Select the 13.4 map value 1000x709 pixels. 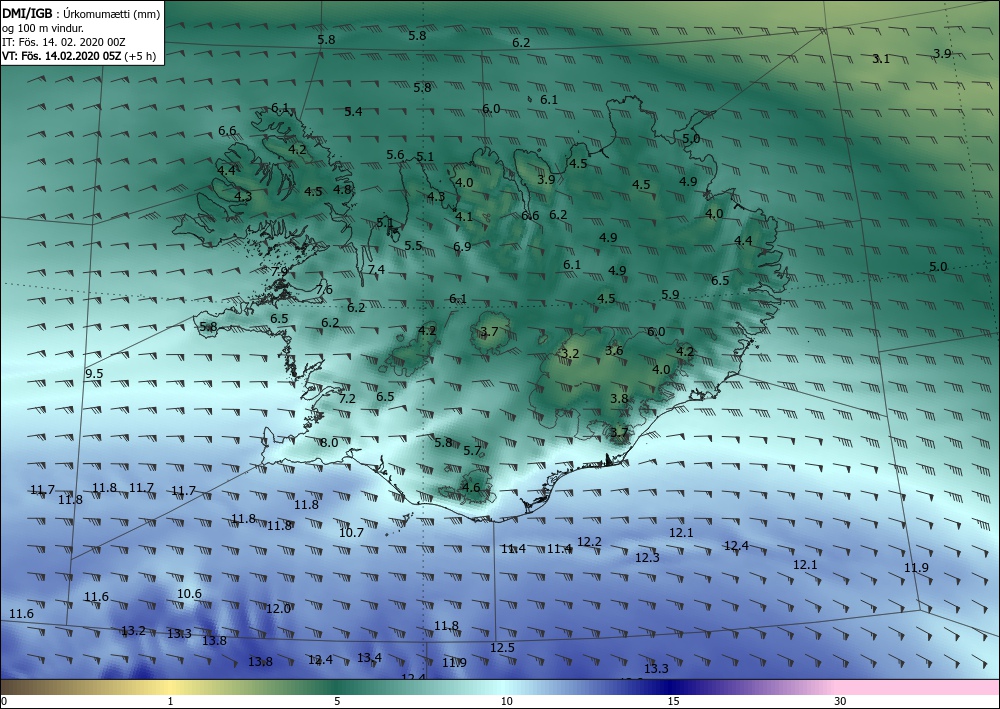(369, 657)
